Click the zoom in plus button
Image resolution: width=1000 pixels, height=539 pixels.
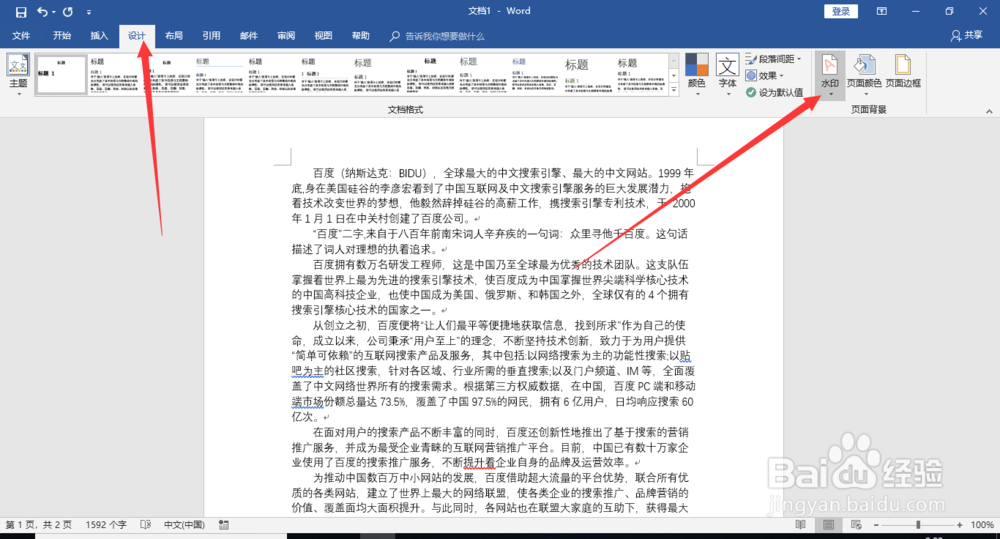[960, 525]
